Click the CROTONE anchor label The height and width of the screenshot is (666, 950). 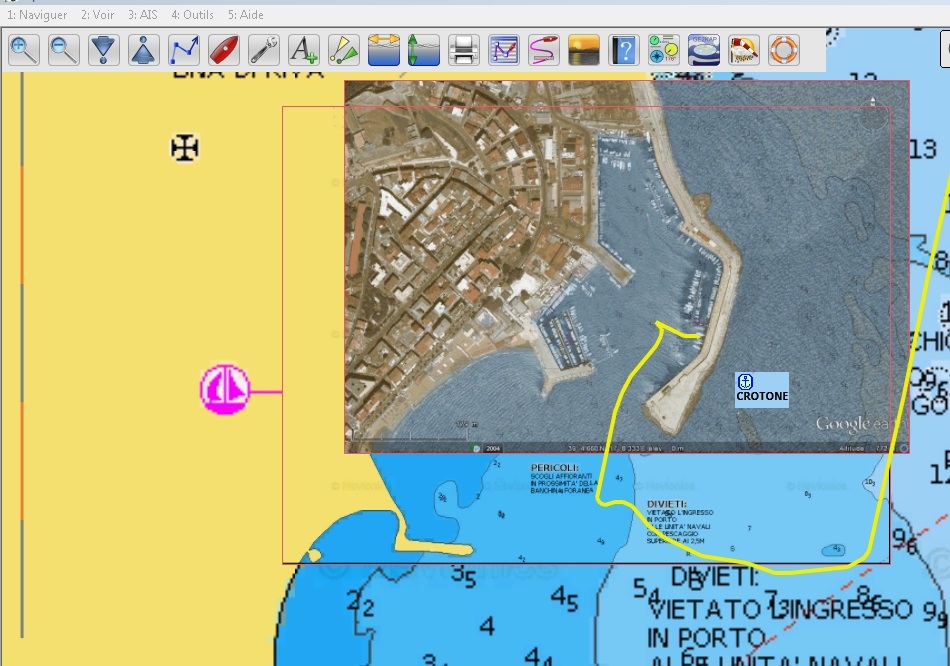click(762, 390)
